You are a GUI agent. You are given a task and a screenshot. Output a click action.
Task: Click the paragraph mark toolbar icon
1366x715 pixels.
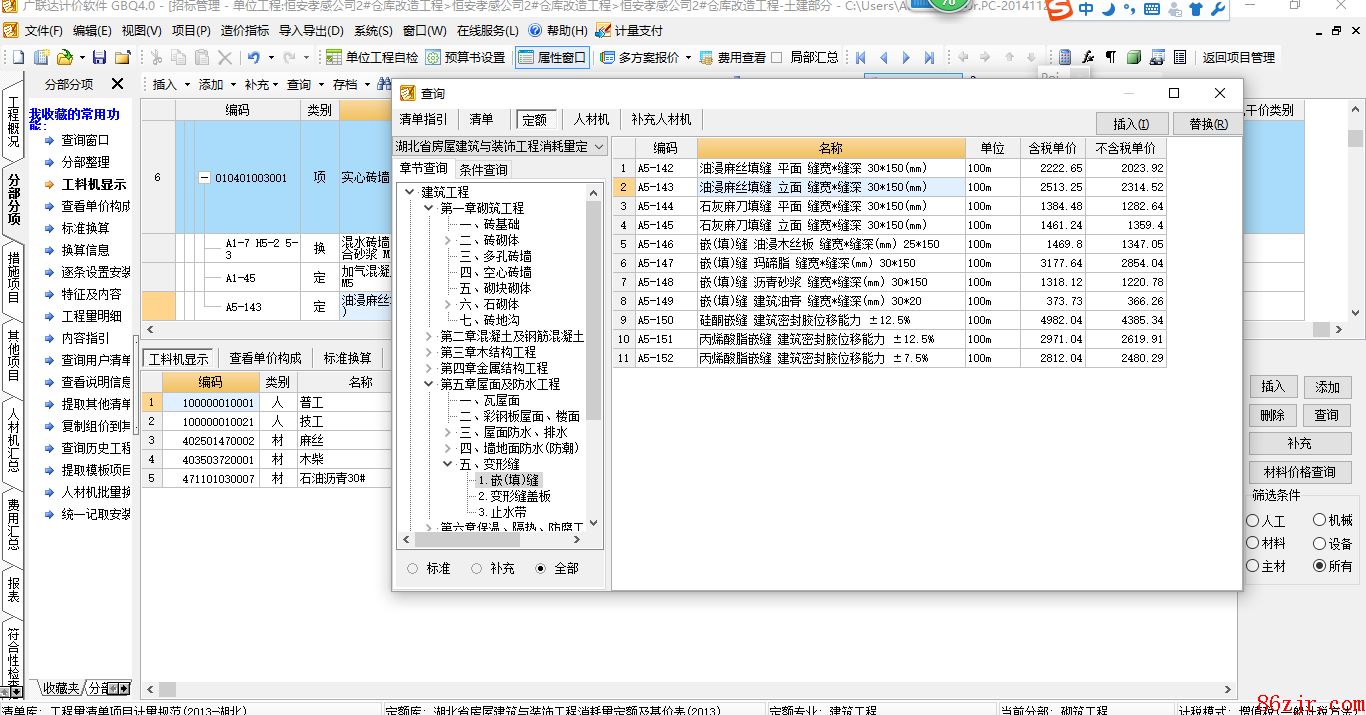pos(1110,58)
